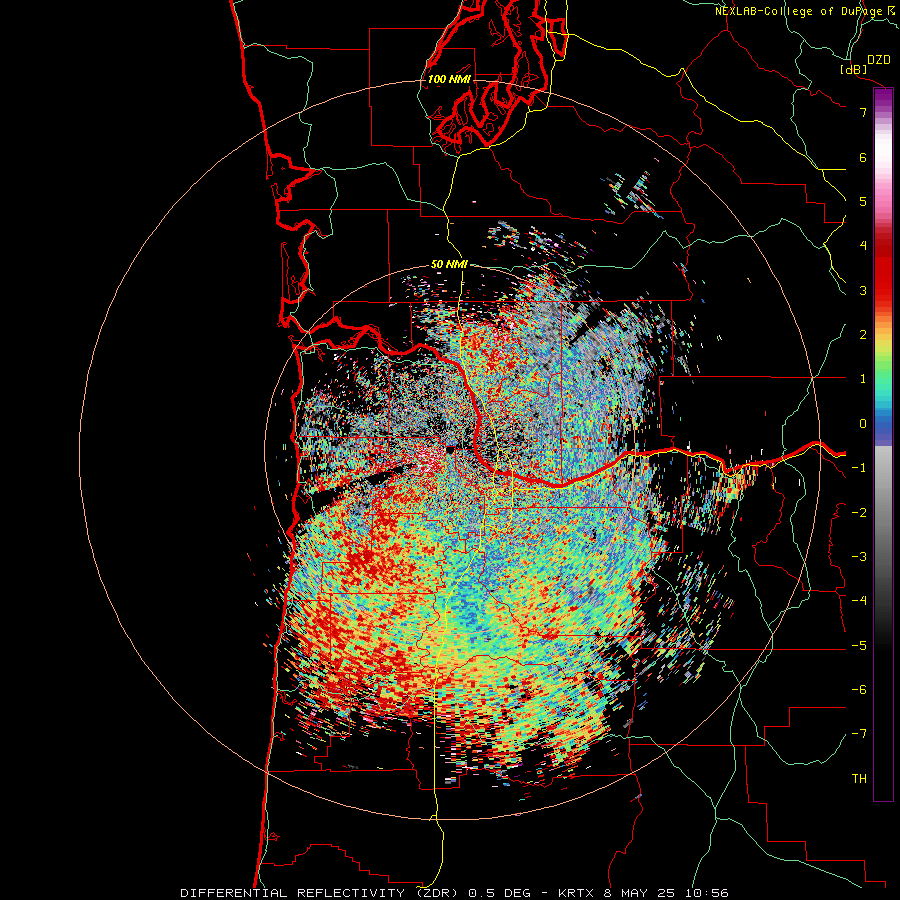Click the -1 value on the color scale
Screen dimensions: 900x900
pyautogui.click(x=859, y=468)
